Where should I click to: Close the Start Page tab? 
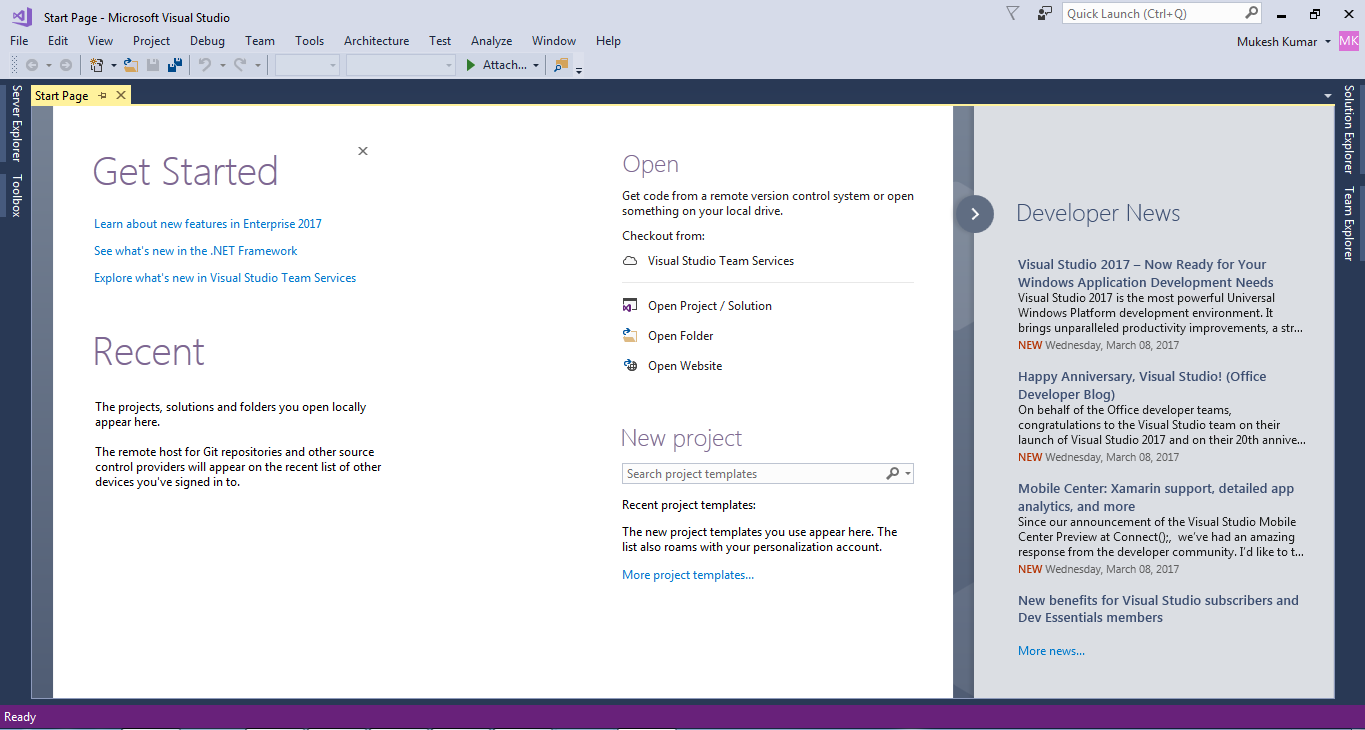121,96
